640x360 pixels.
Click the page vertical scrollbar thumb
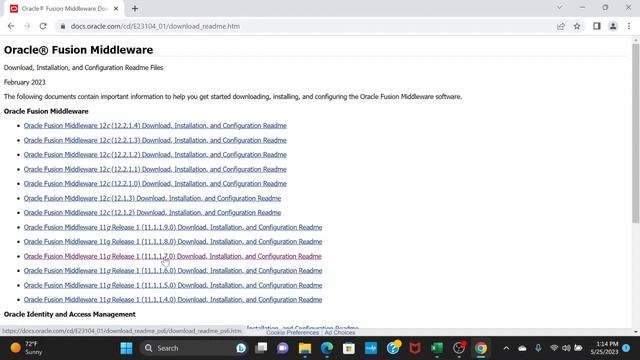point(636,133)
